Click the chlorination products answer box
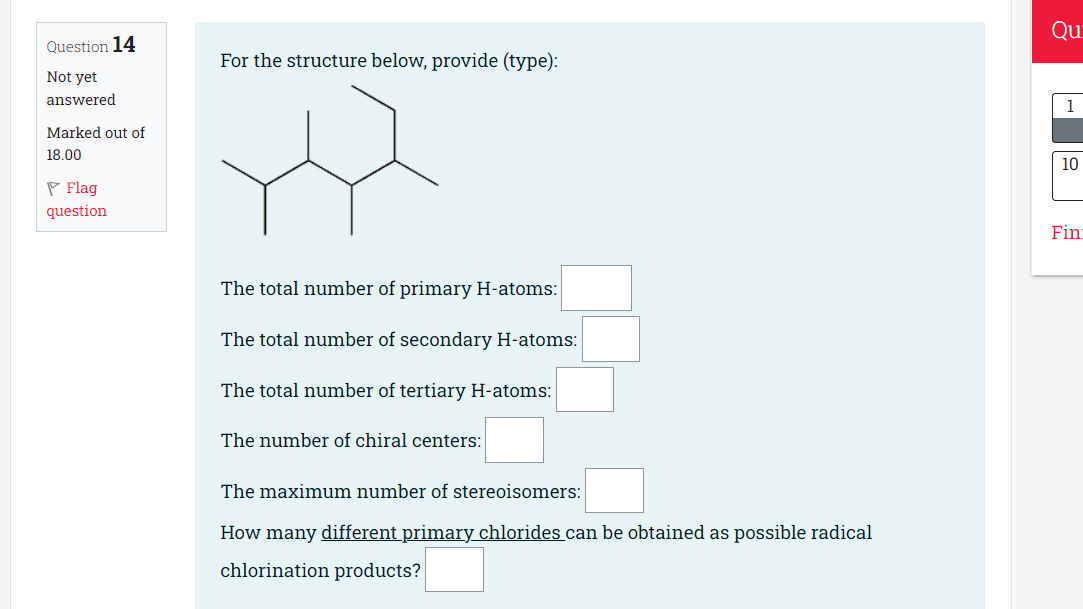Viewport: 1083px width, 609px height. pos(454,570)
